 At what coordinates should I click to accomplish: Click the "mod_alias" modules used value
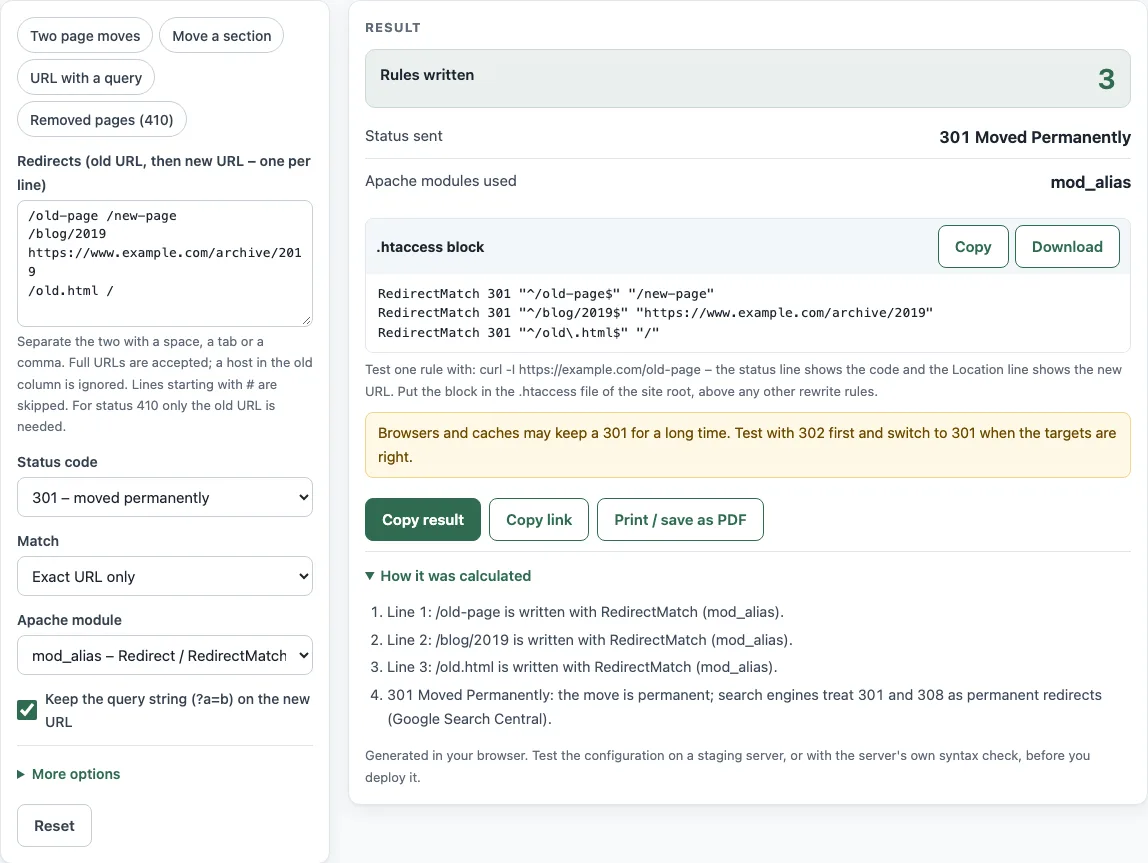point(1090,182)
